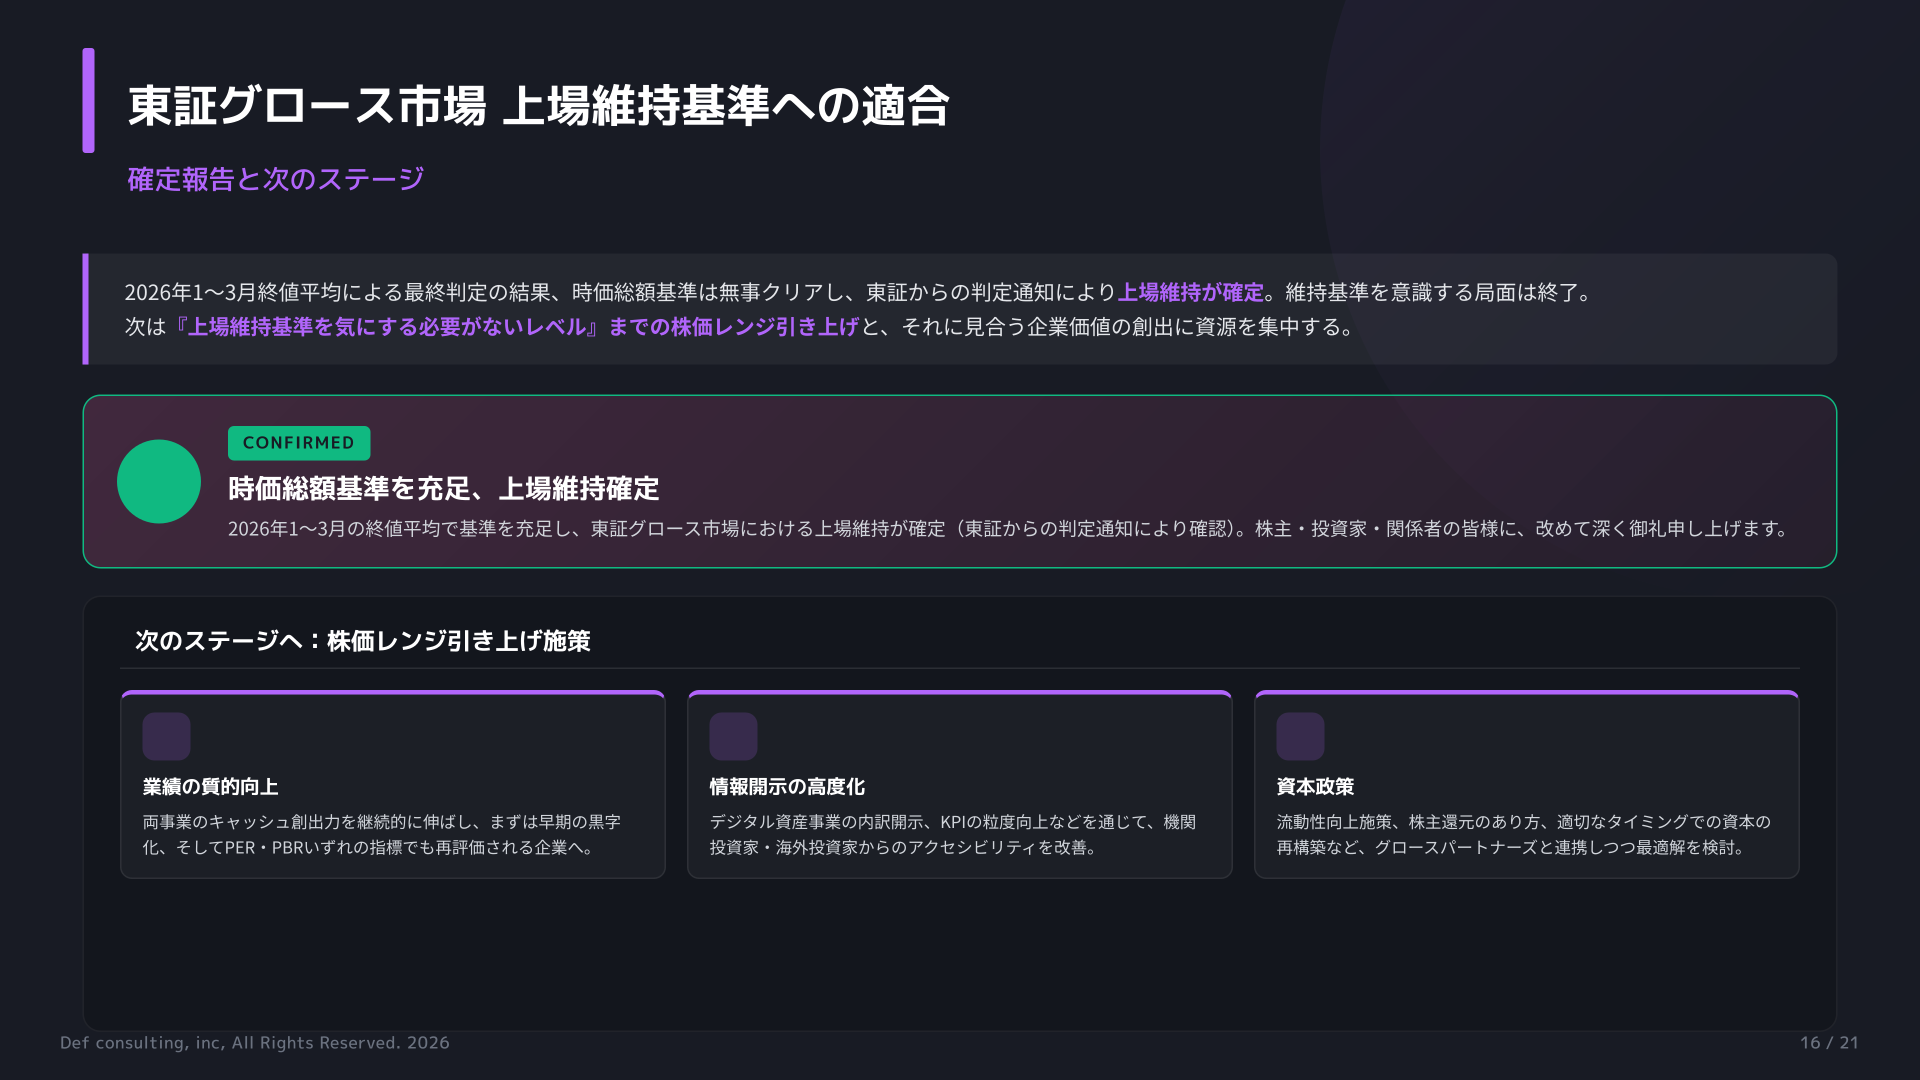Click the card title 業績の質的向上
The width and height of the screenshot is (1920, 1080).
pyautogui.click(x=211, y=787)
